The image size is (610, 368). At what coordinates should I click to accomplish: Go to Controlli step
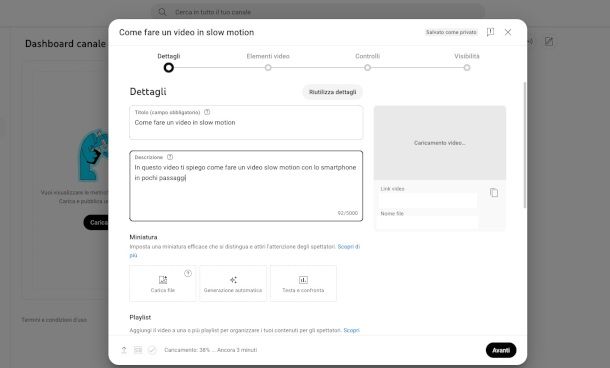pos(367,62)
